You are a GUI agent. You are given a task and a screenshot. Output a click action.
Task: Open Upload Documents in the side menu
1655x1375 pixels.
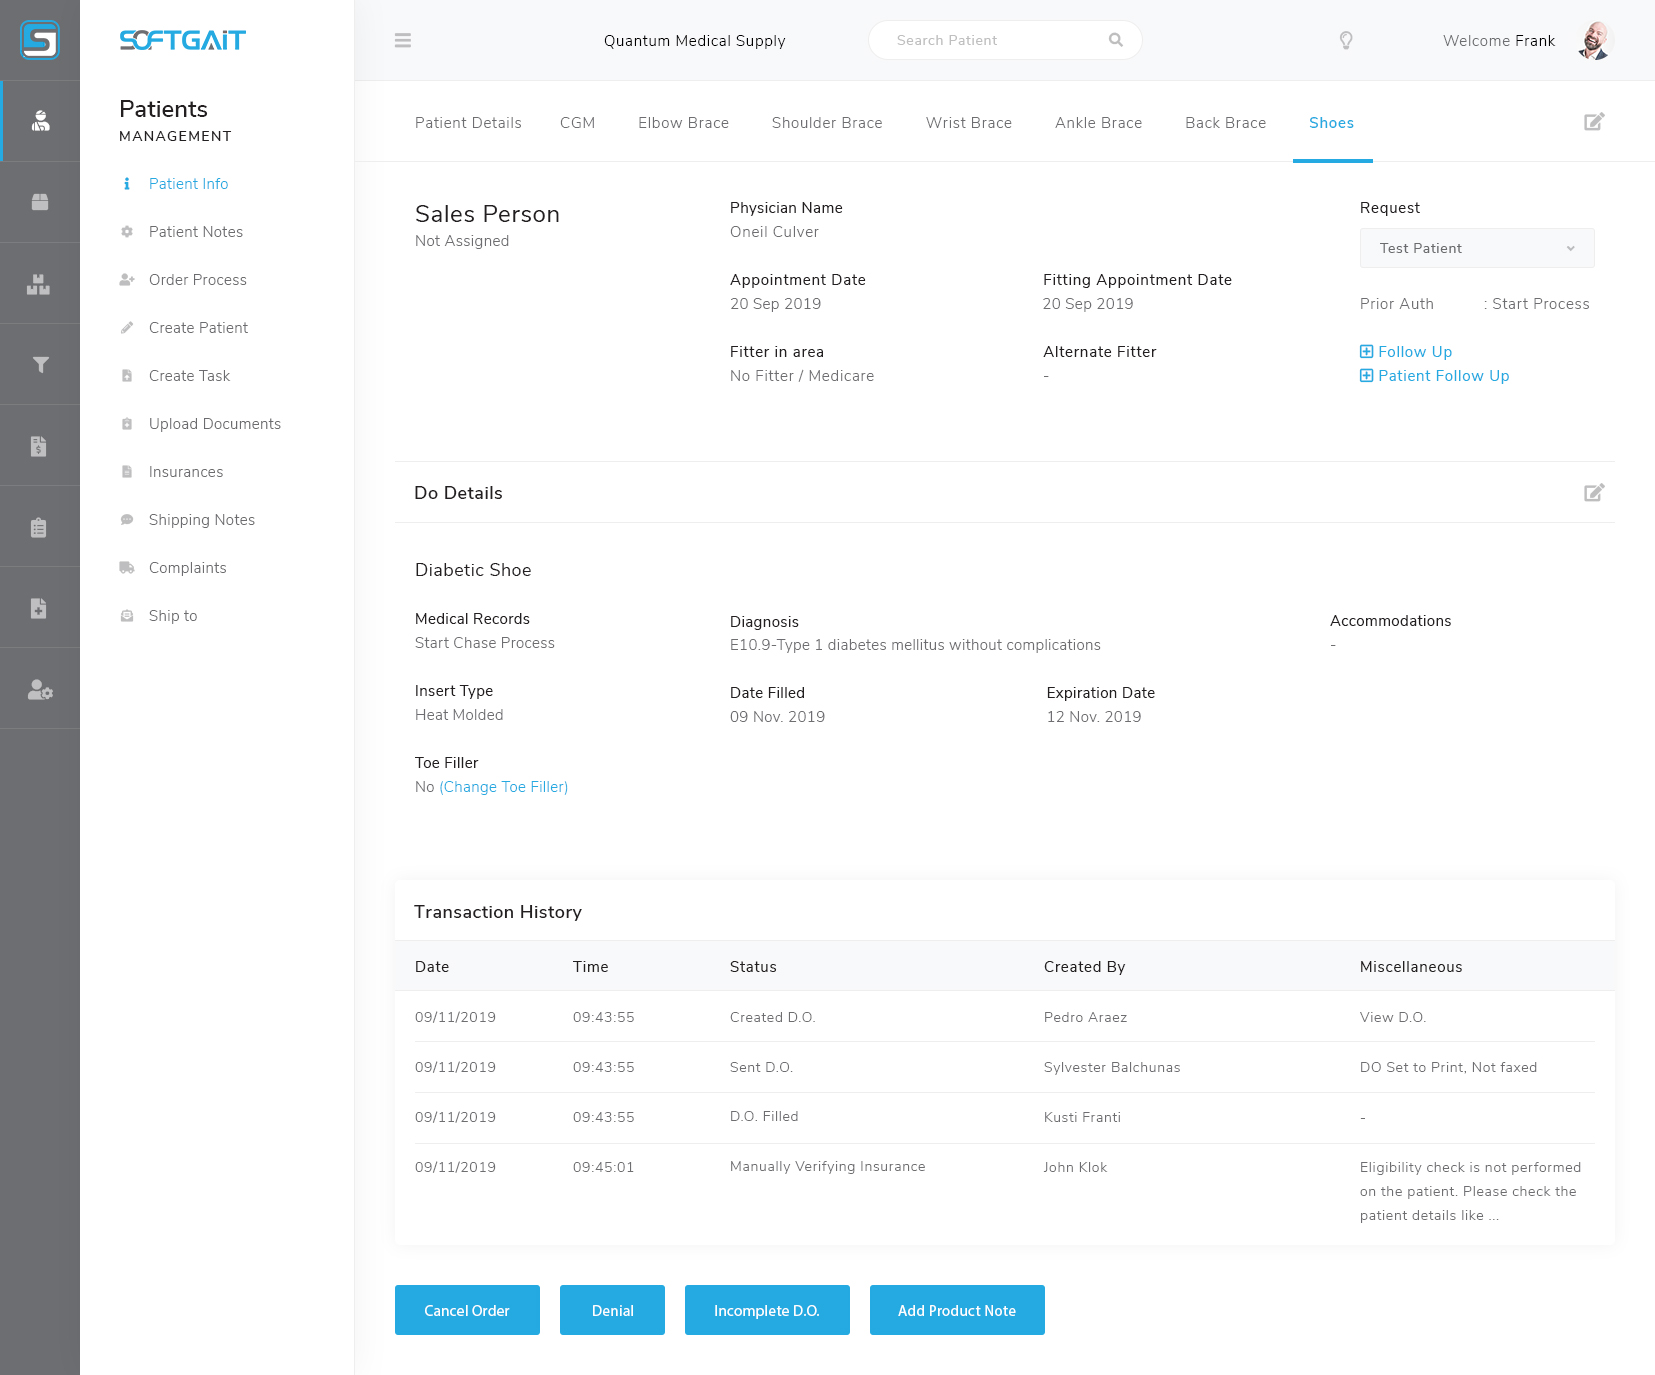tap(214, 424)
